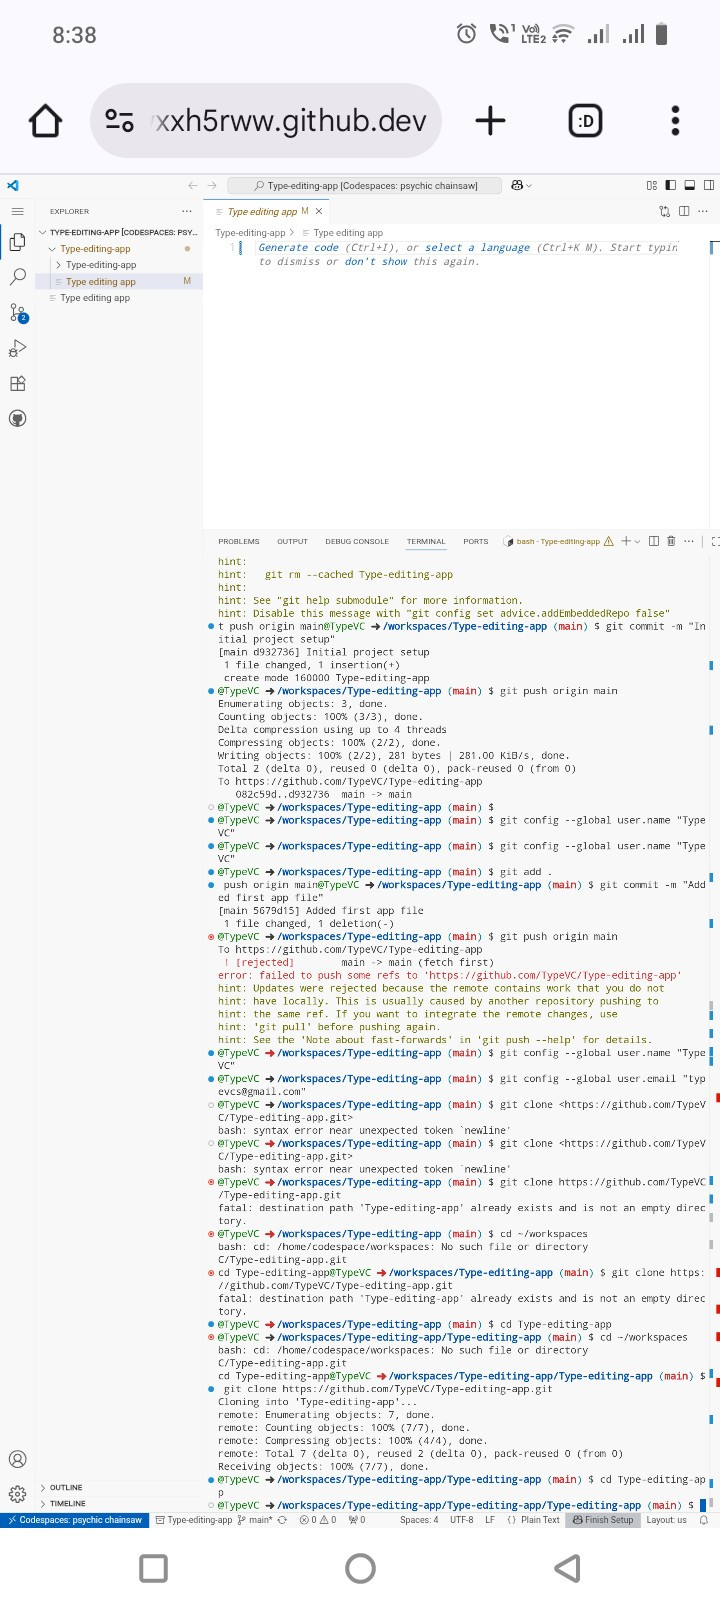Change indentation via Spaces: 4

[419, 1520]
